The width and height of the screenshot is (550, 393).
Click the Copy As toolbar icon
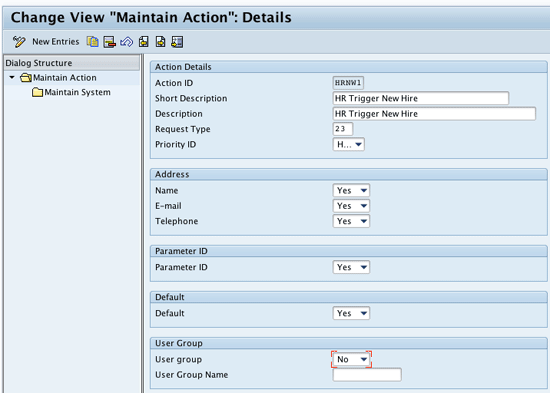[93, 42]
